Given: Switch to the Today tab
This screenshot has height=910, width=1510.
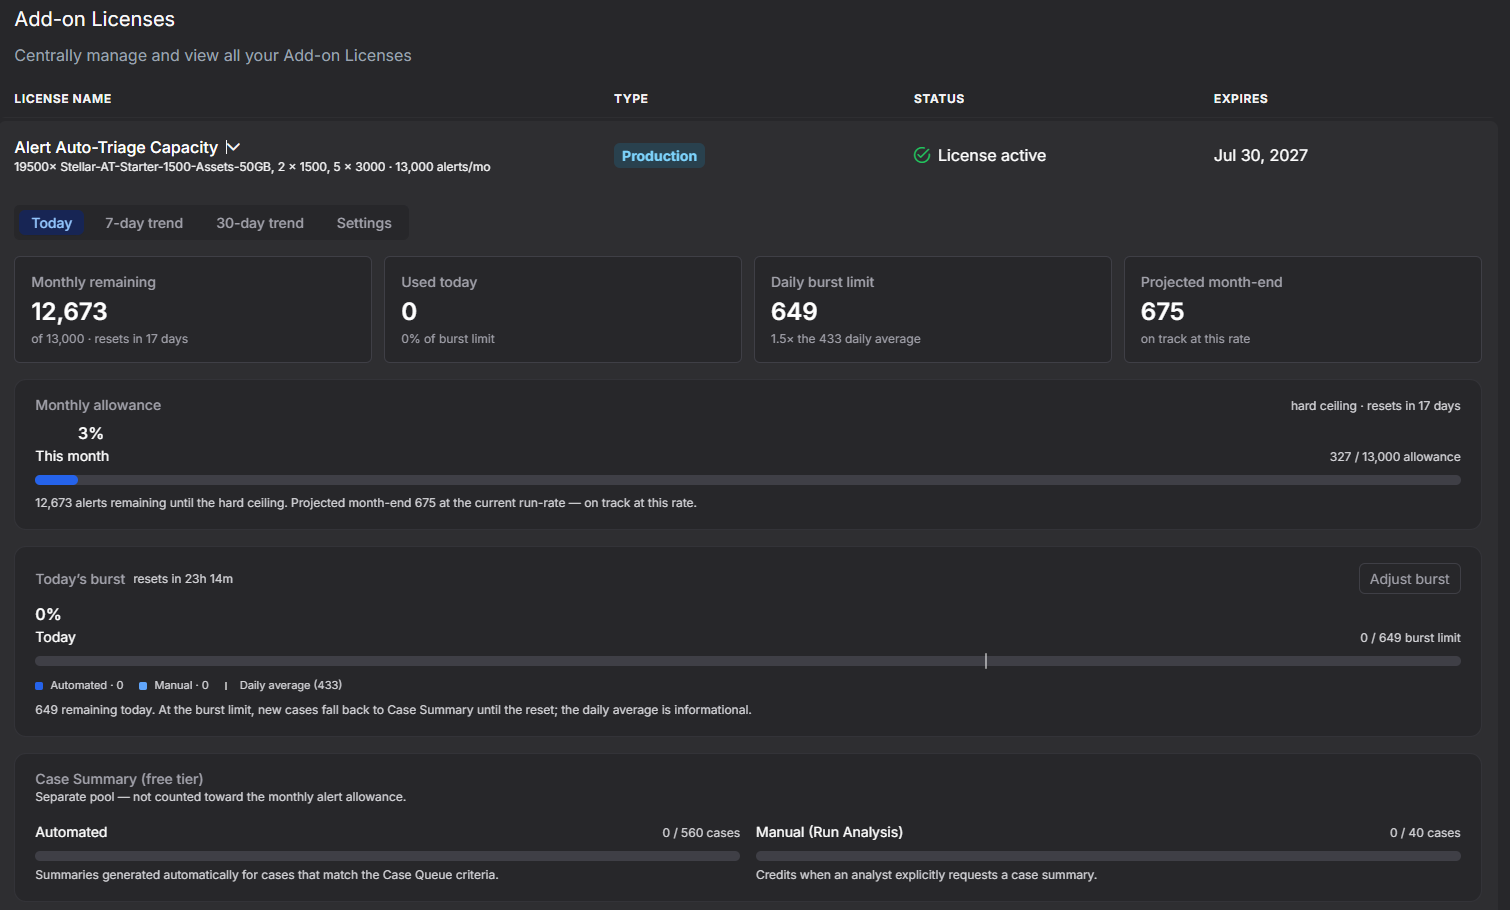Looking at the screenshot, I should coord(52,223).
